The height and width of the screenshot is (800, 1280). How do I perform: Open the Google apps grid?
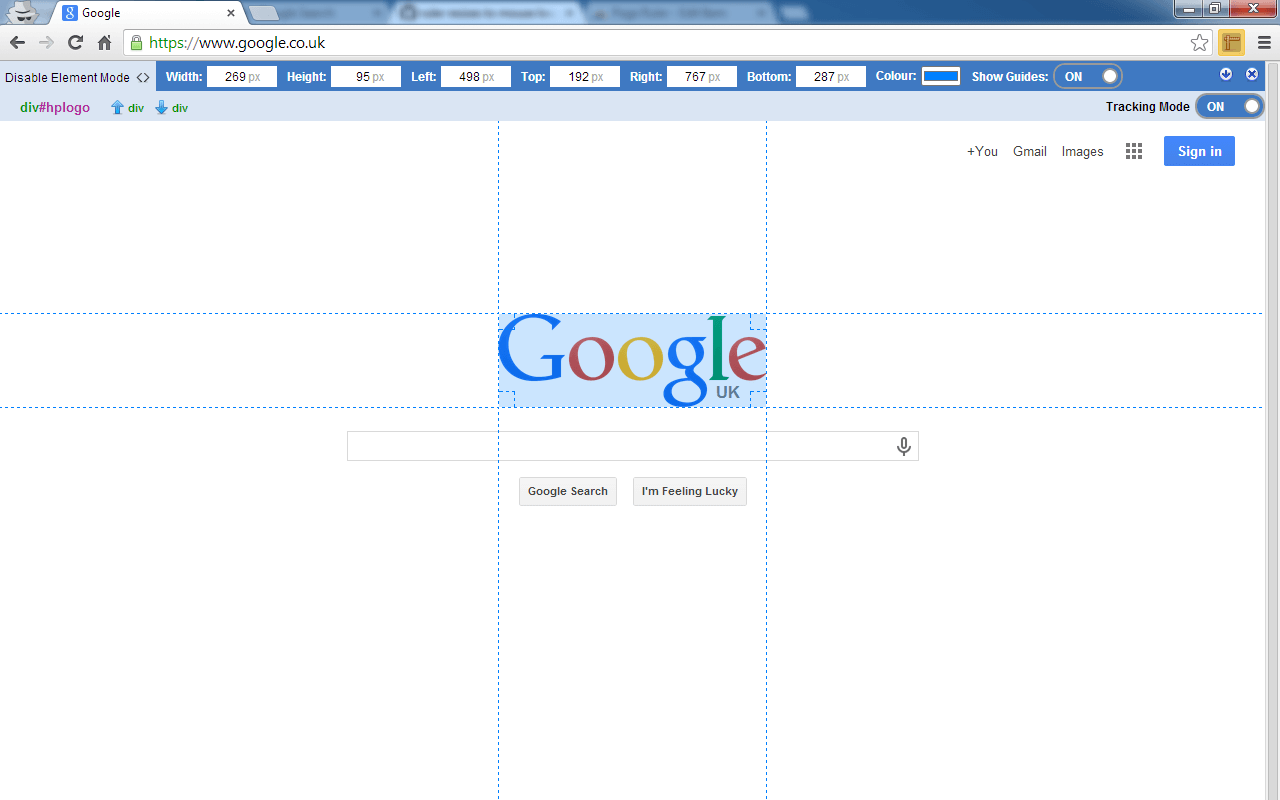[x=1133, y=151]
